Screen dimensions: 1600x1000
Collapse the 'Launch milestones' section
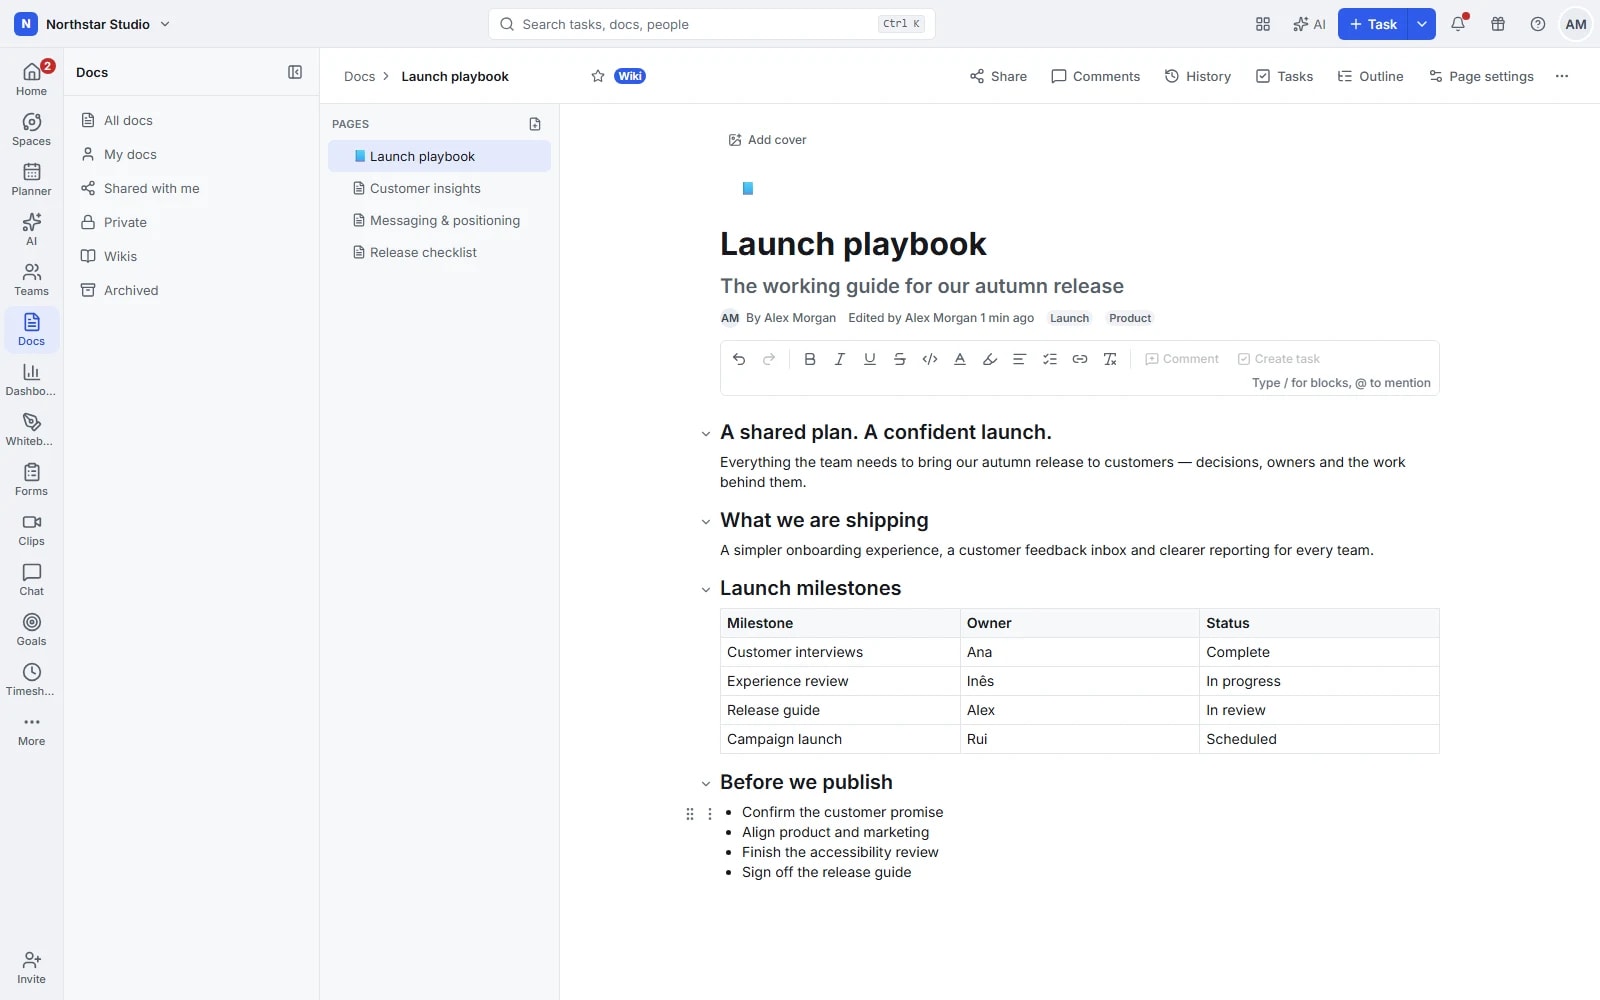(706, 590)
